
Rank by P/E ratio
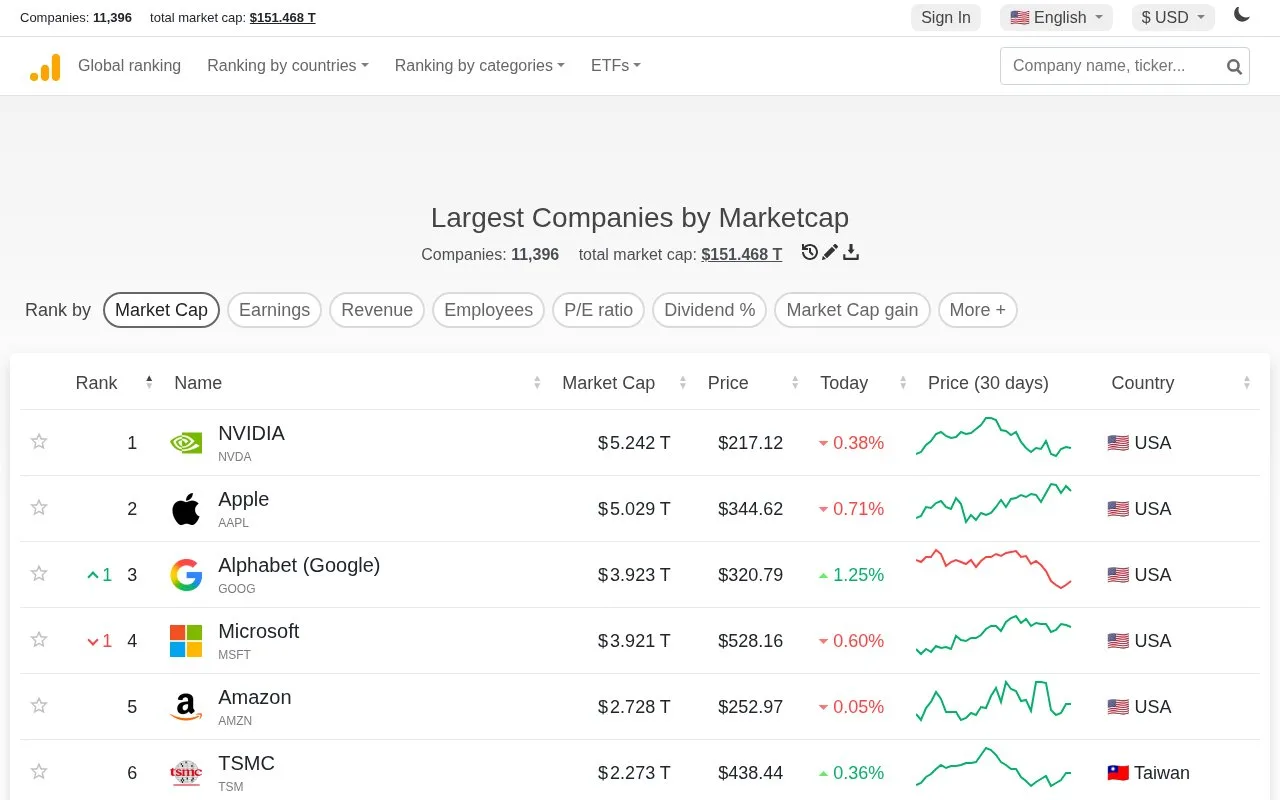point(598,310)
